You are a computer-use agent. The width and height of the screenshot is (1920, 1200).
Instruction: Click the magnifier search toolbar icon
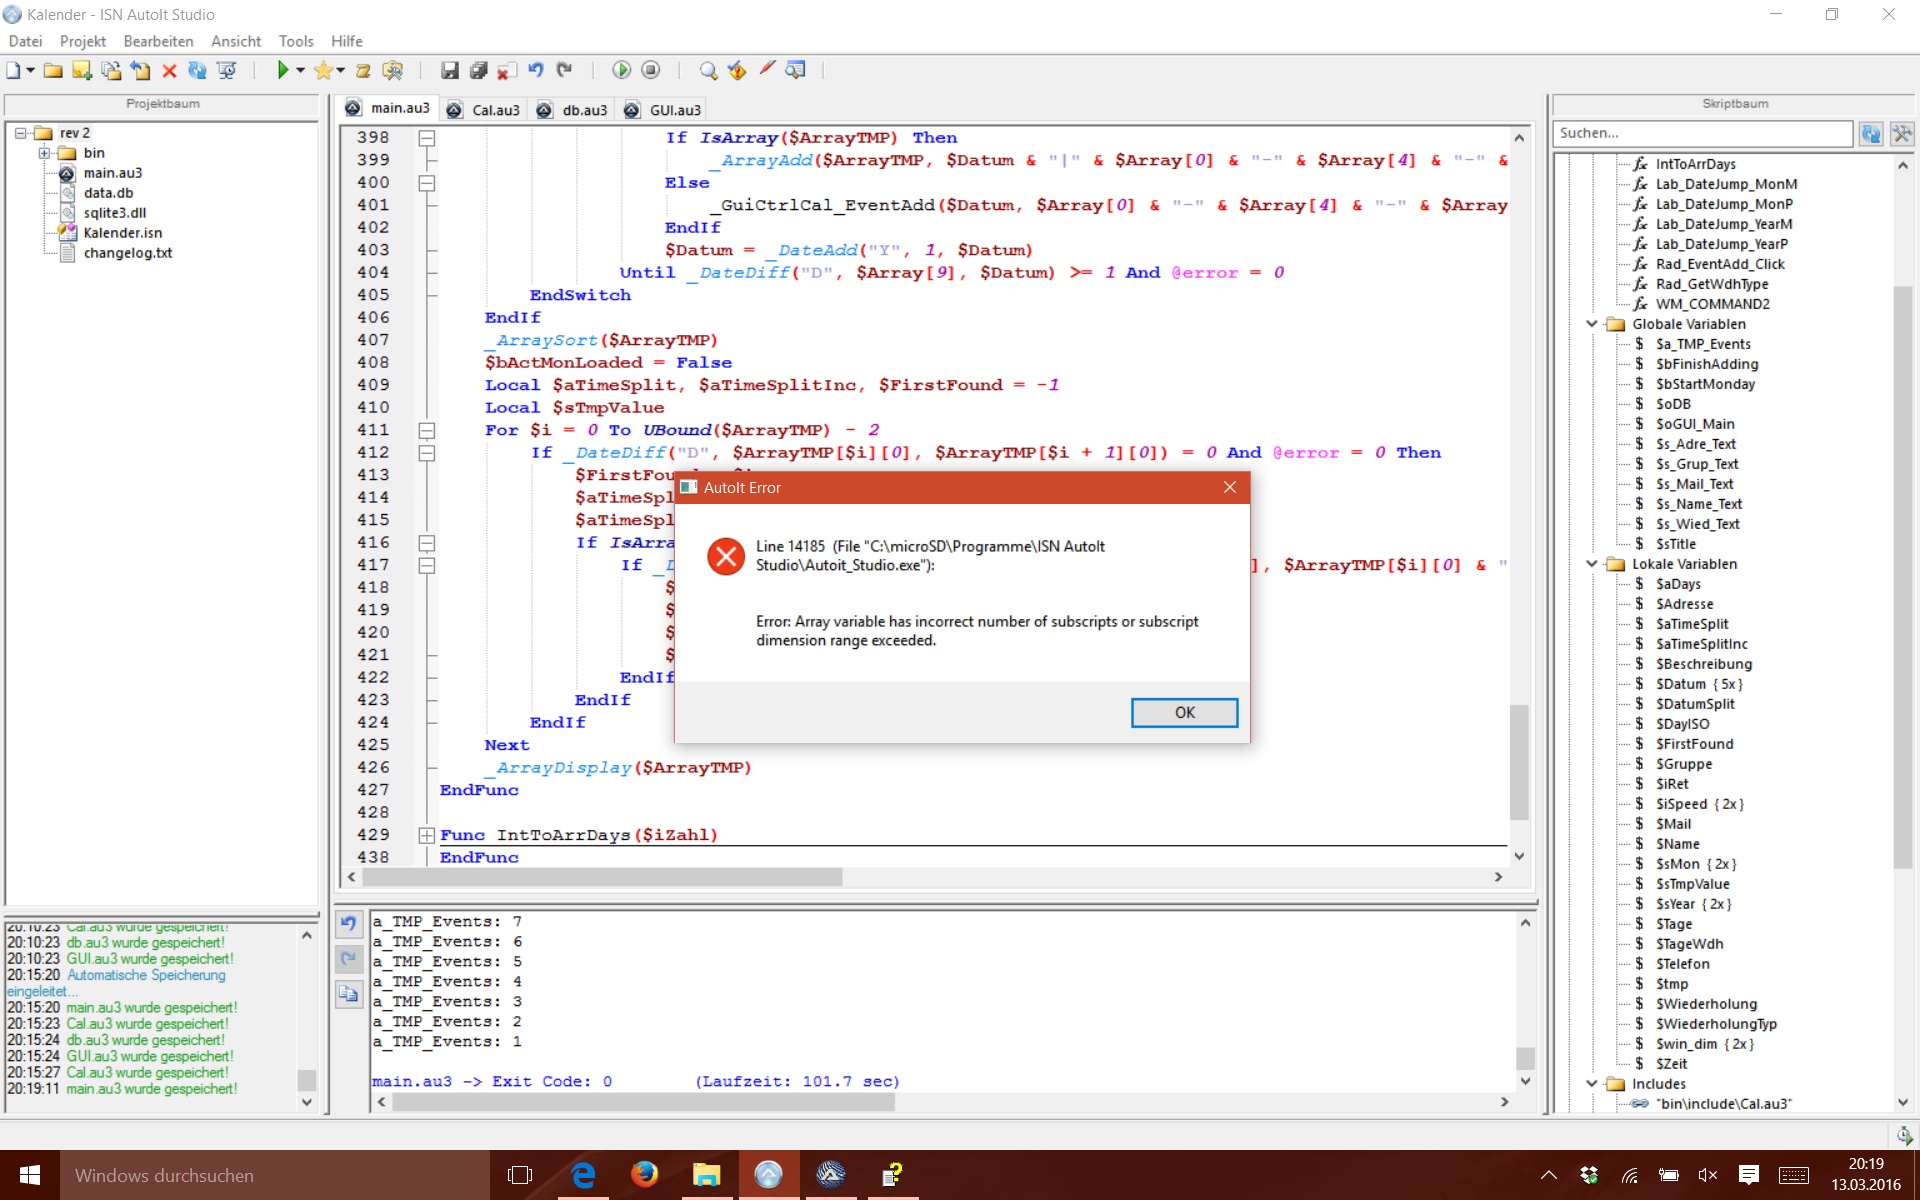click(708, 70)
